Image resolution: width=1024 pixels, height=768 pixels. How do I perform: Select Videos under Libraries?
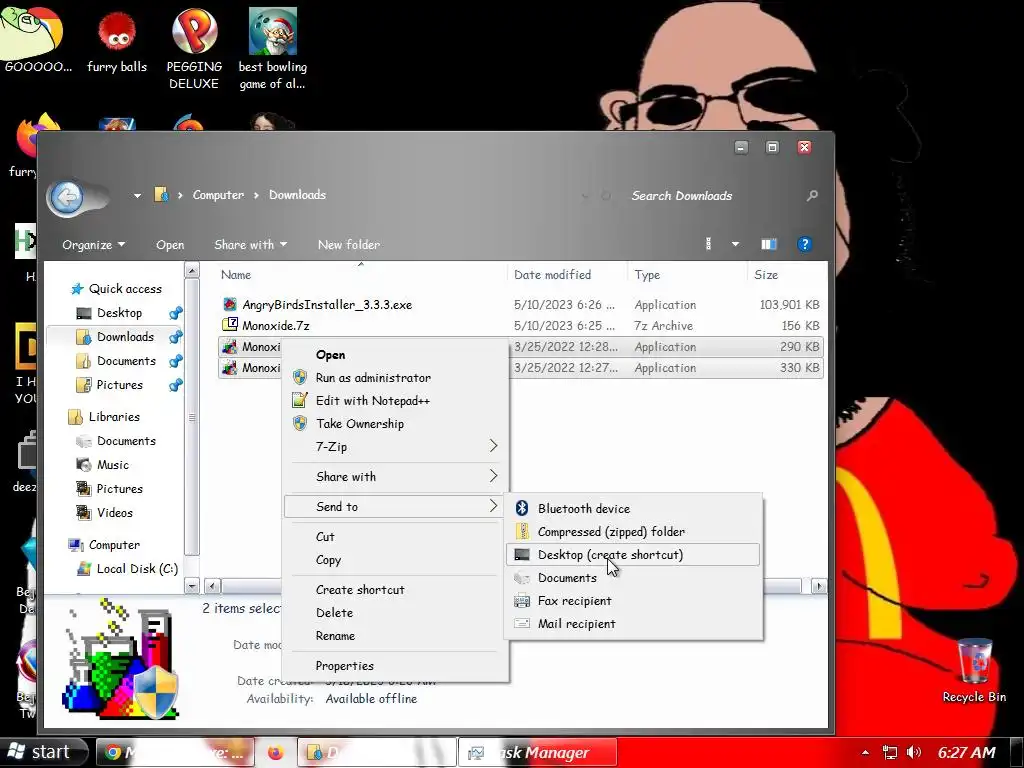(x=105, y=513)
